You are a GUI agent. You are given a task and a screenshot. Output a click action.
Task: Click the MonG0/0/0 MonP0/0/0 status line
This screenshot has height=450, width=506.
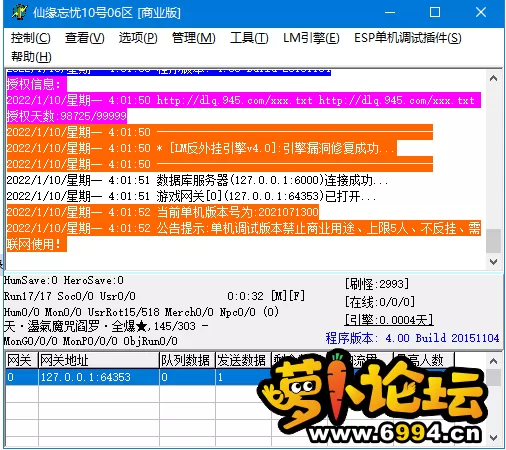(91, 341)
